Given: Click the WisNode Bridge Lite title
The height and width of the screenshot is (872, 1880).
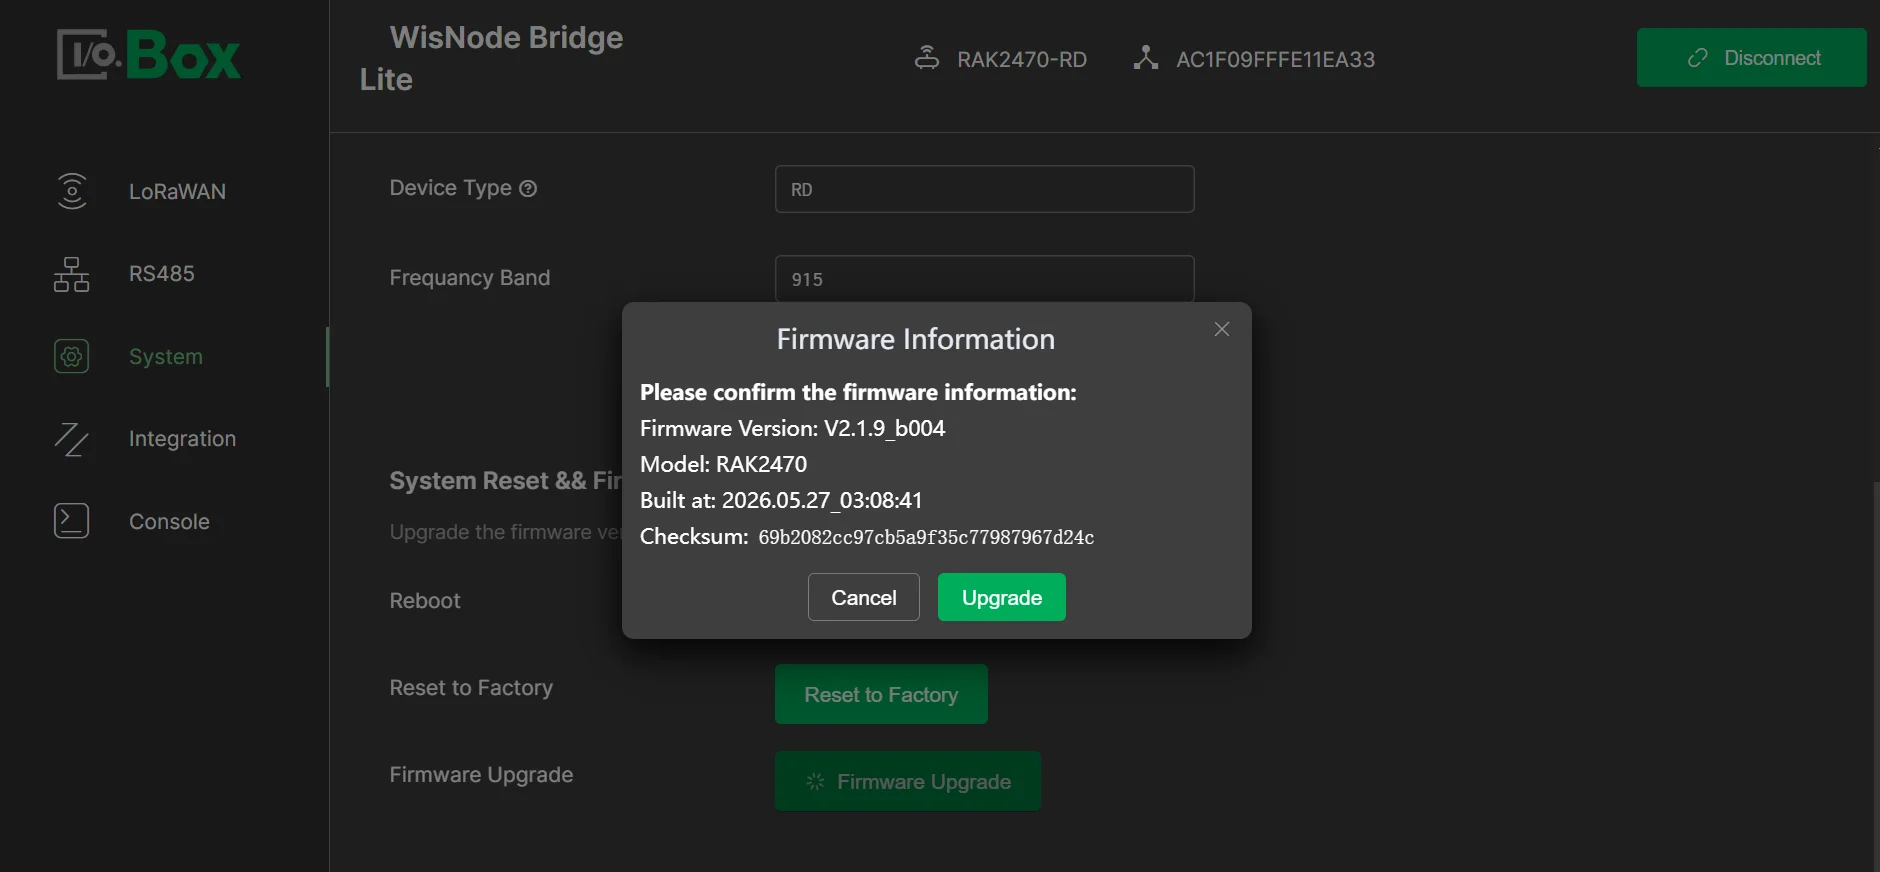Looking at the screenshot, I should (491, 58).
